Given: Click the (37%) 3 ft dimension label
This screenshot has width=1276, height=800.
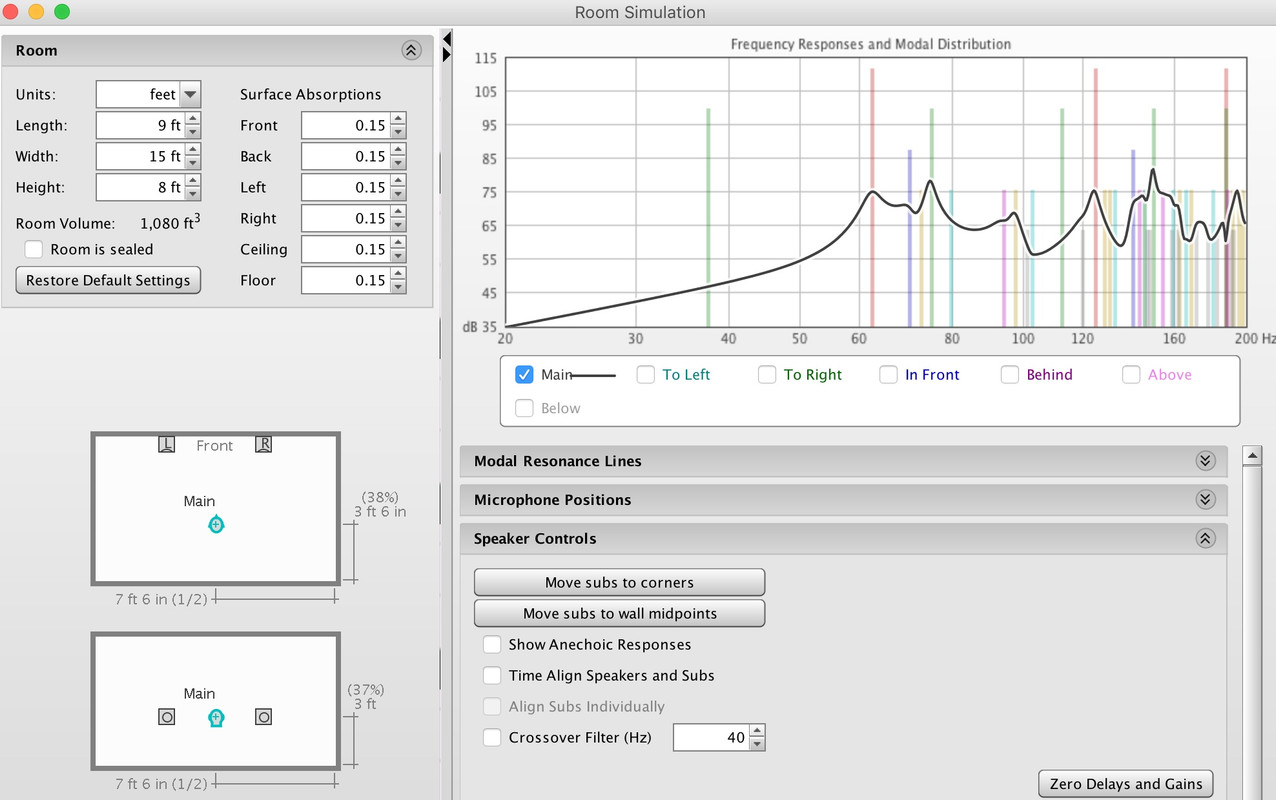Looking at the screenshot, I should tap(366, 697).
